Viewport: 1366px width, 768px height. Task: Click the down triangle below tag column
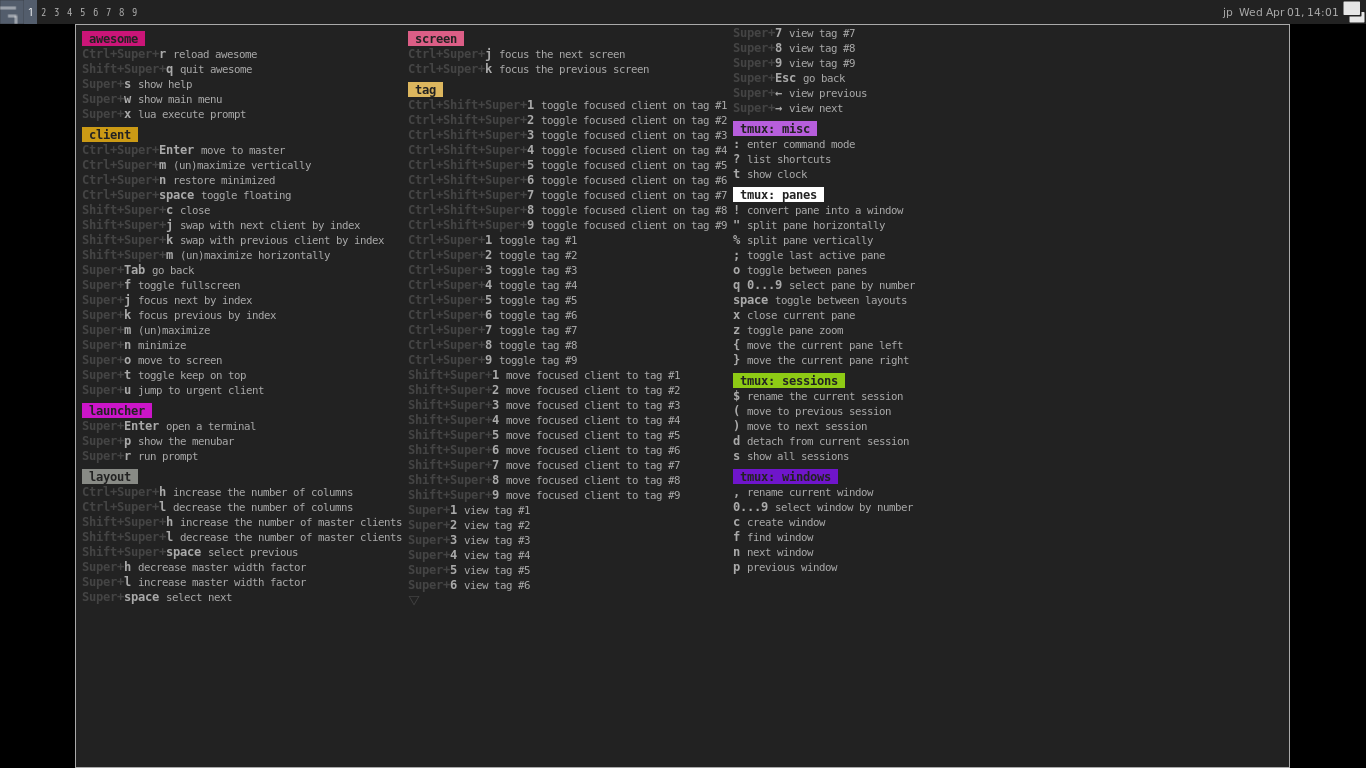[x=414, y=600]
